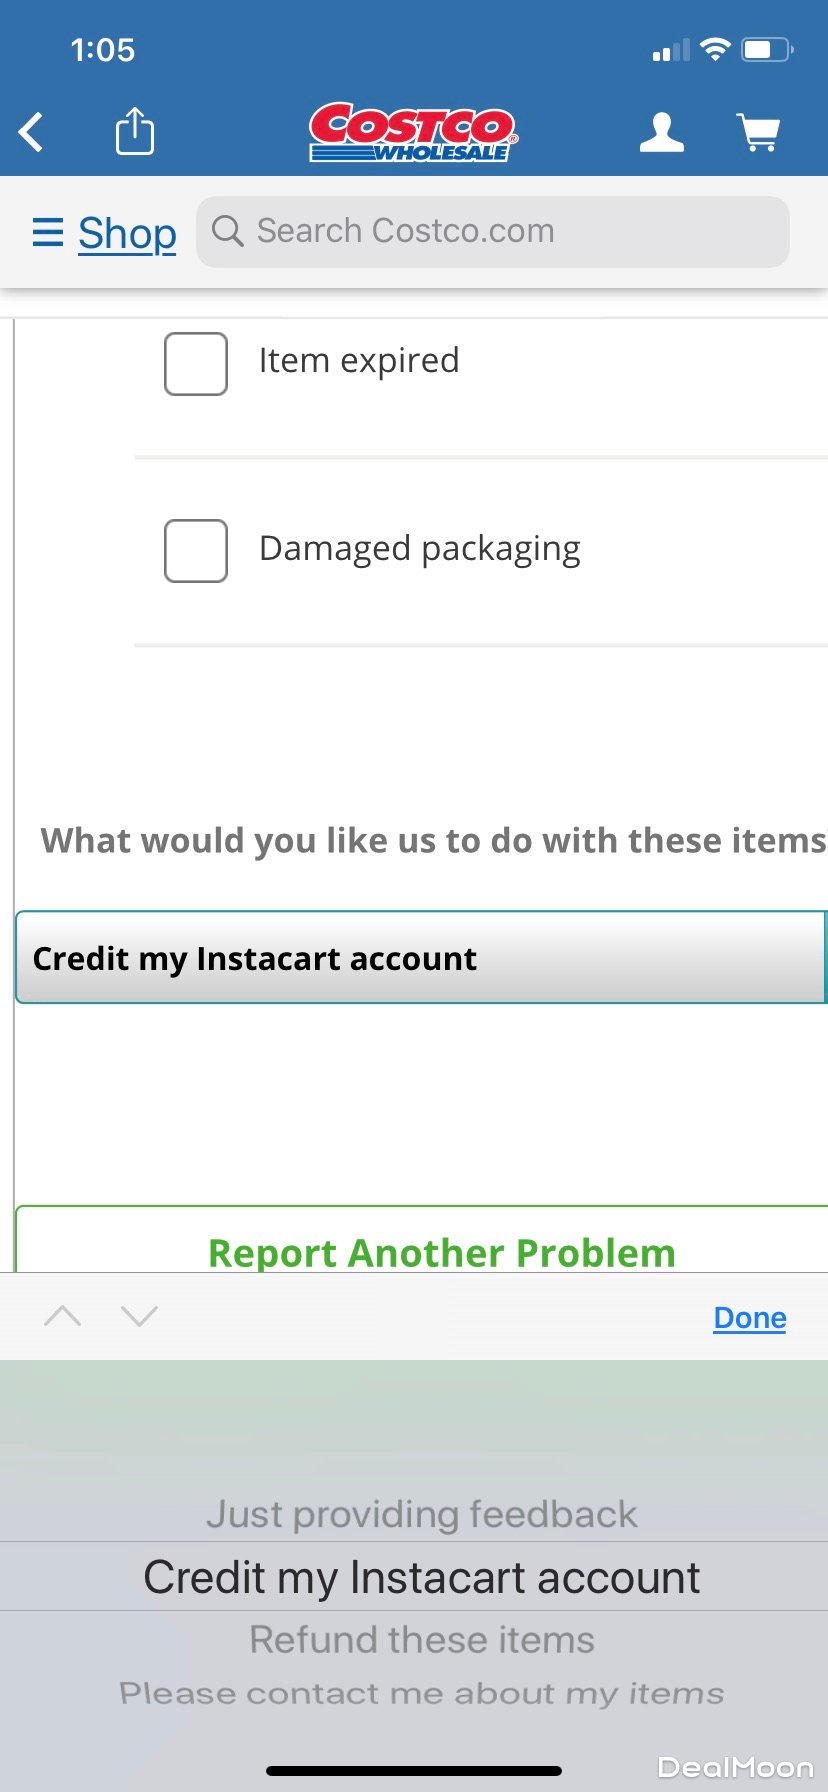Select Just providing feedback picker option
The width and height of the screenshot is (828, 1792).
click(x=421, y=1514)
